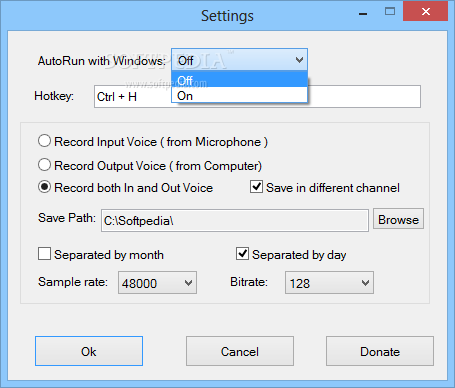Minimize the Settings window
This screenshot has height=388, width=455.
click(363, 13)
